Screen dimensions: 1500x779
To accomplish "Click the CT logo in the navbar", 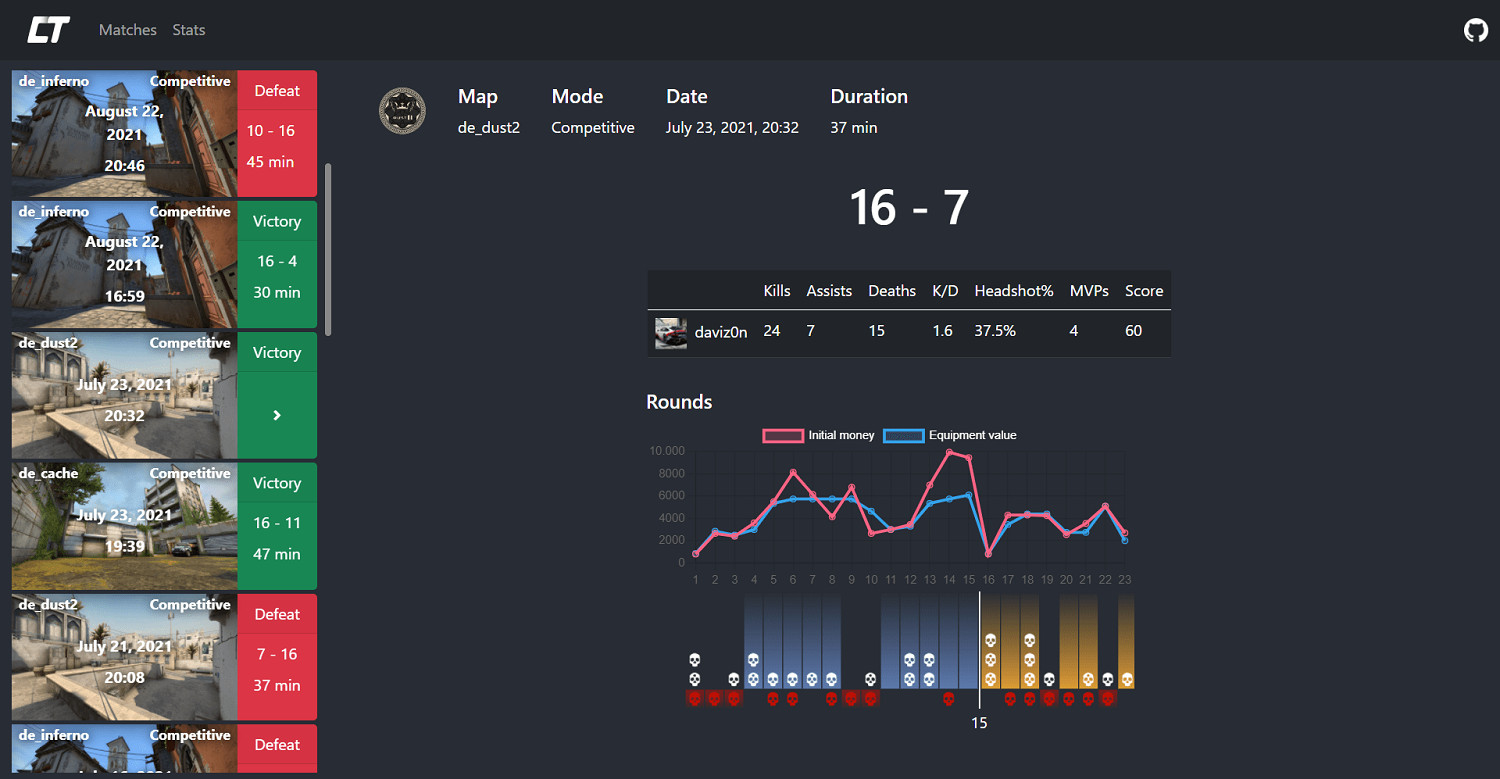I will pyautogui.click(x=48, y=30).
